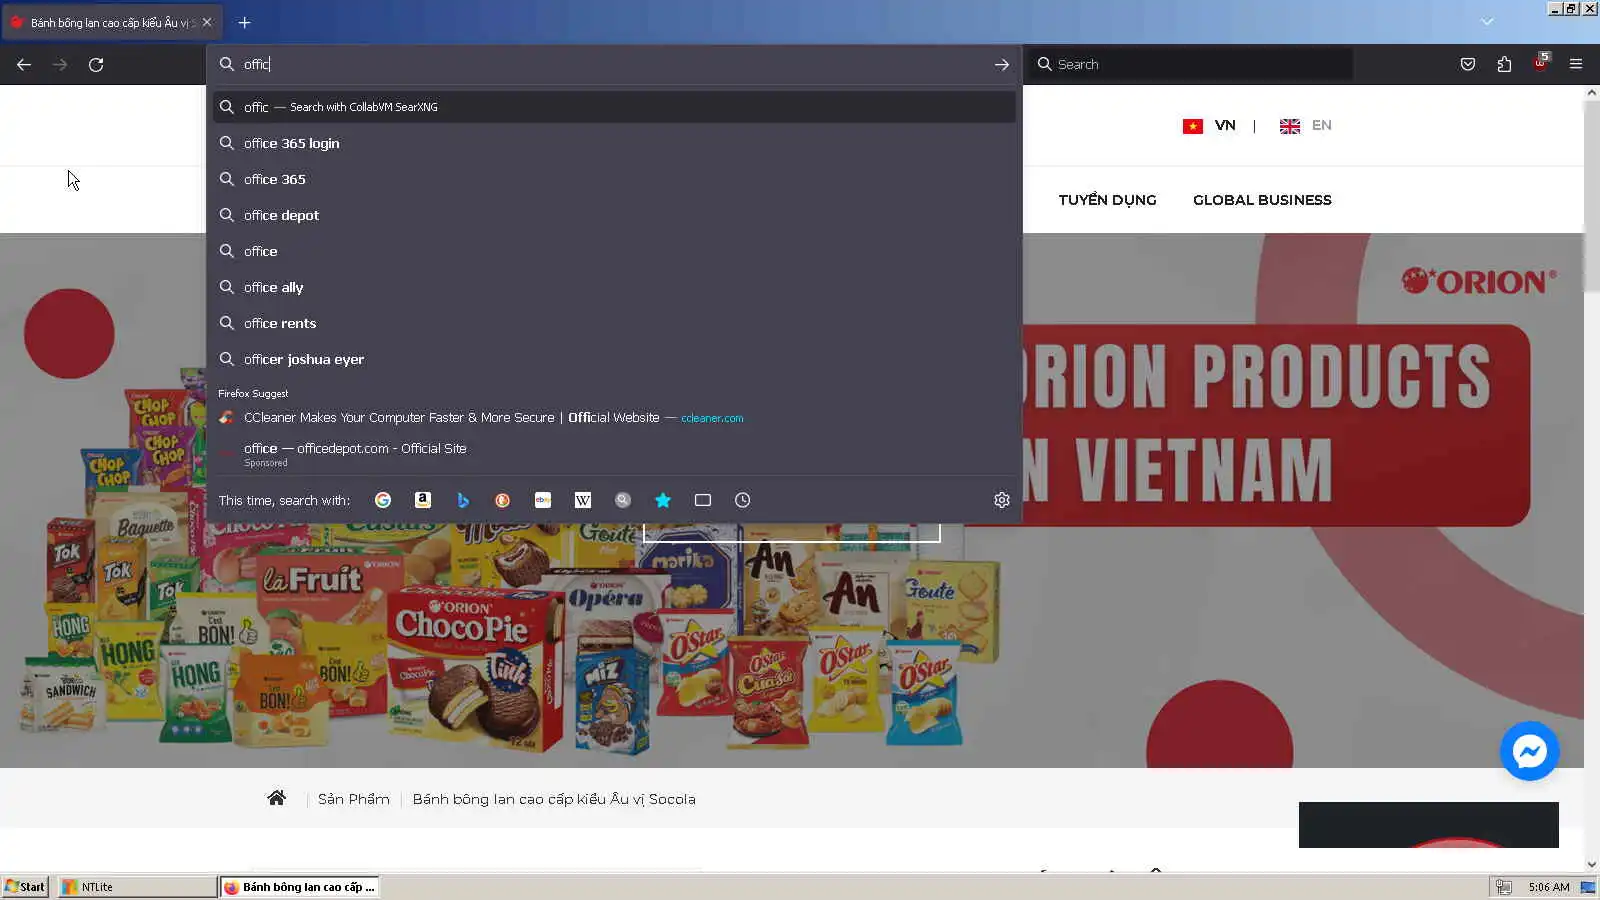Viewport: 1600px width, 900px height.
Task: Choose suggestion 'office rents'
Action: 614,323
